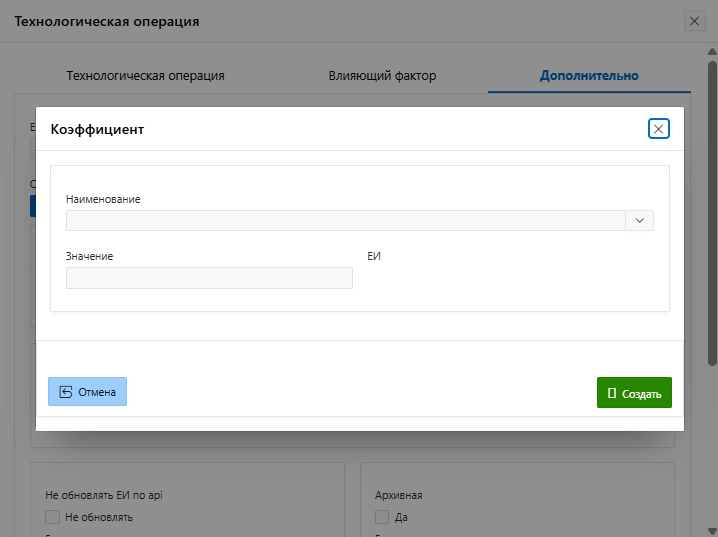The height and width of the screenshot is (537, 718).
Task: Tick the Да checkbox under Архивная
Action: tap(382, 517)
